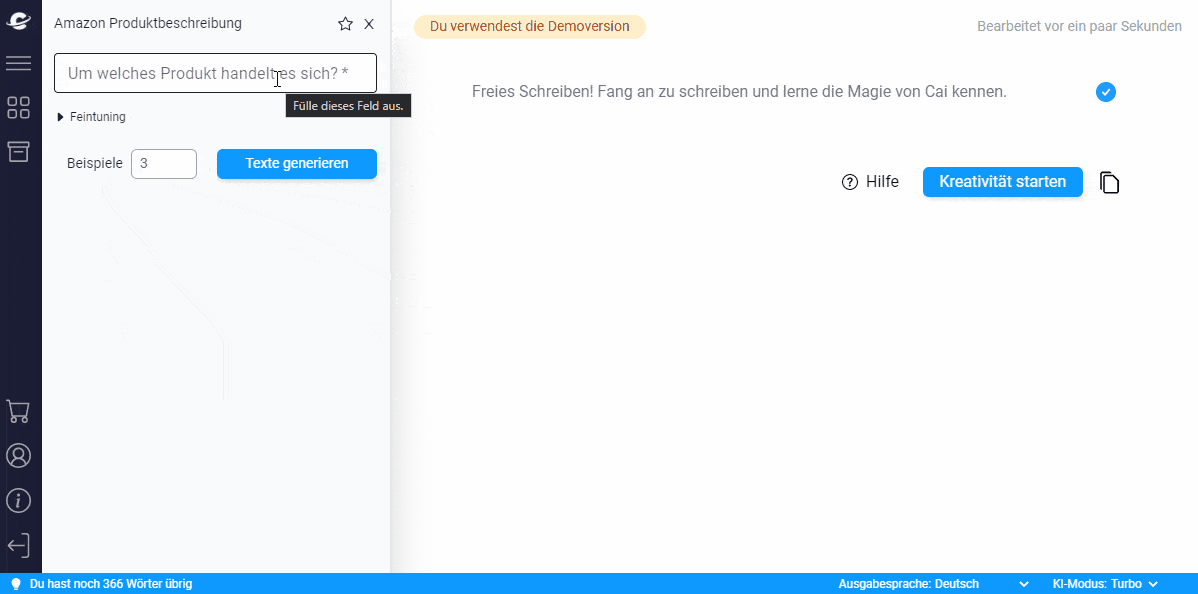
Task: Open the info icon in the sidebar
Action: click(18, 501)
